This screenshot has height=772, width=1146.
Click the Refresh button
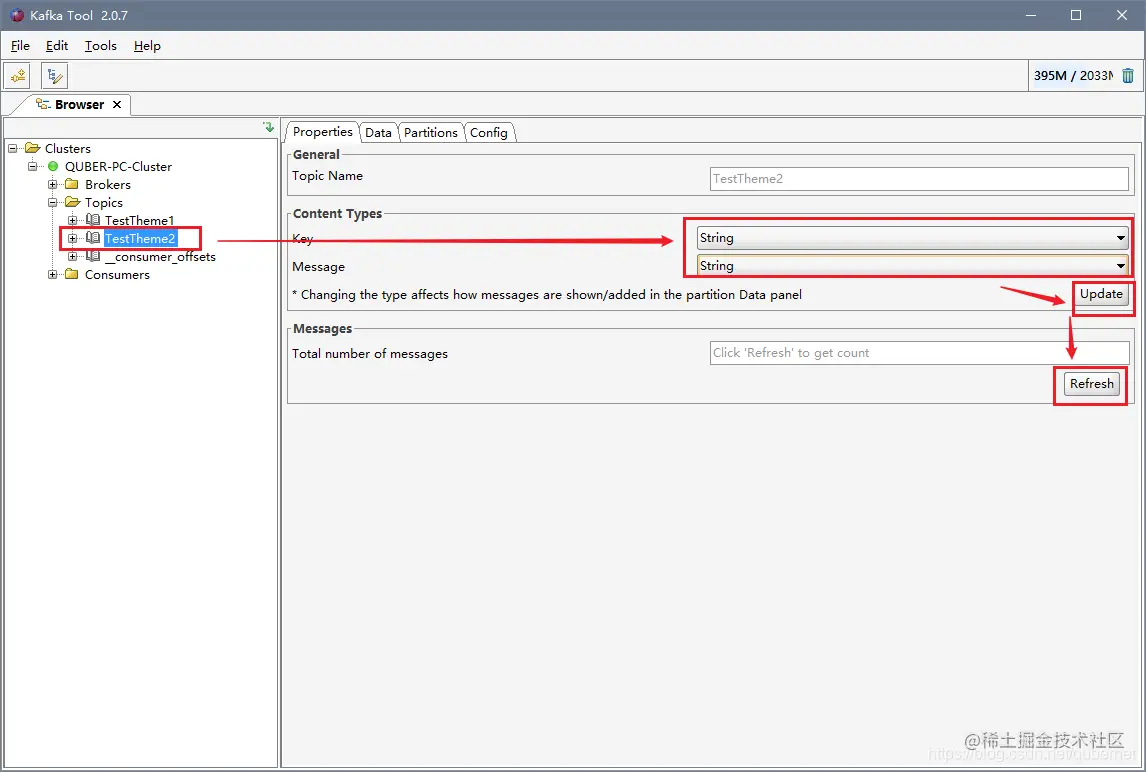tap(1091, 384)
